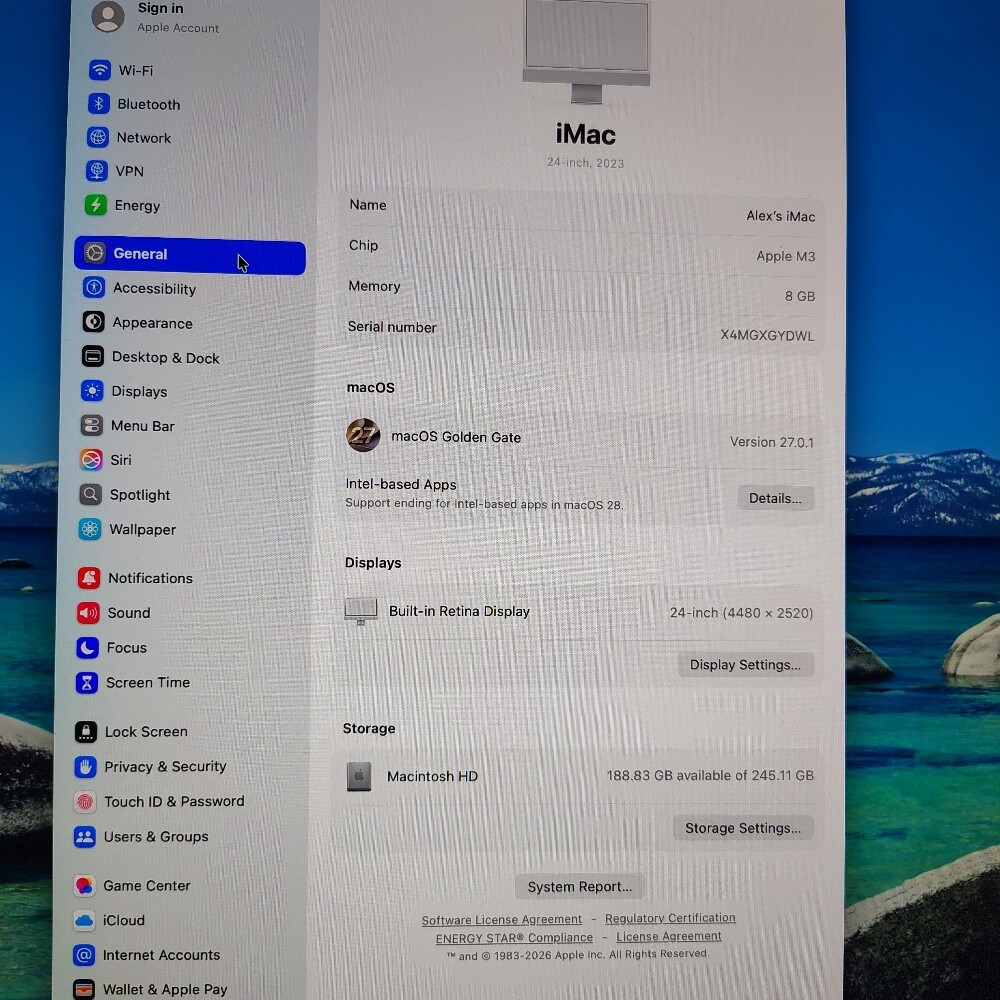
Task: Open Storage Settings button
Action: pos(743,828)
